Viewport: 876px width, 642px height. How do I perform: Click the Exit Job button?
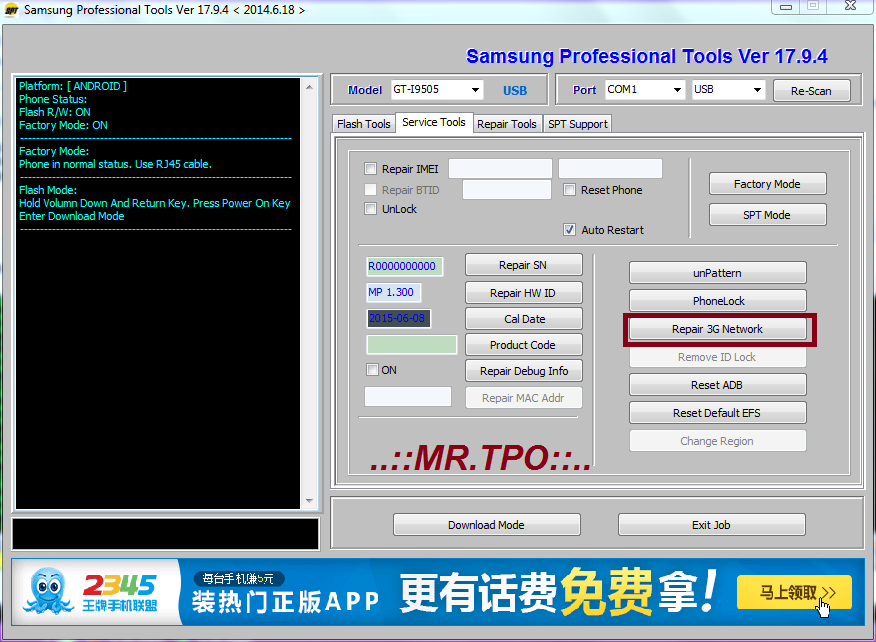coord(712,525)
